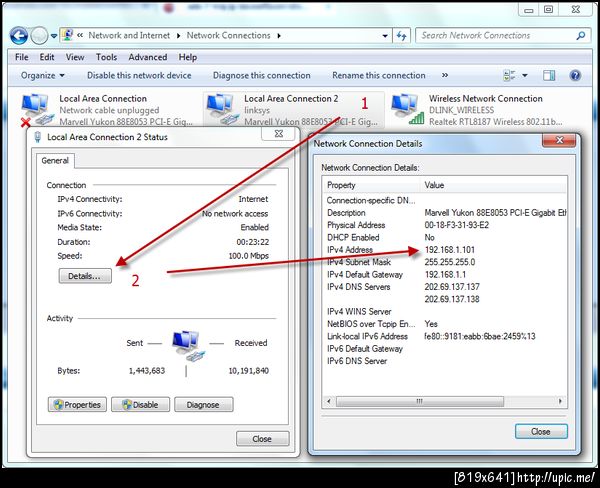This screenshot has width=600, height=488.
Task: Select the 202.69.137.138 DNS value
Action: click(452, 299)
